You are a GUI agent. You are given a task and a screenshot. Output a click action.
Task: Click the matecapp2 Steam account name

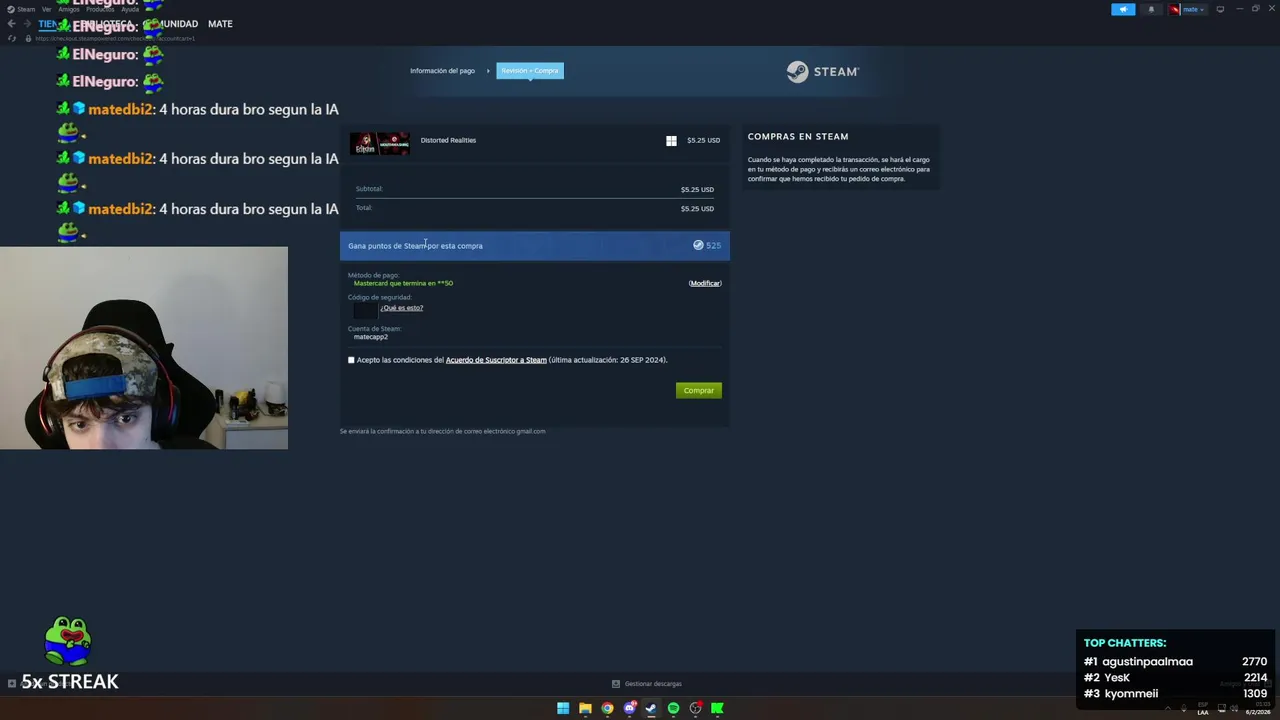pos(371,337)
